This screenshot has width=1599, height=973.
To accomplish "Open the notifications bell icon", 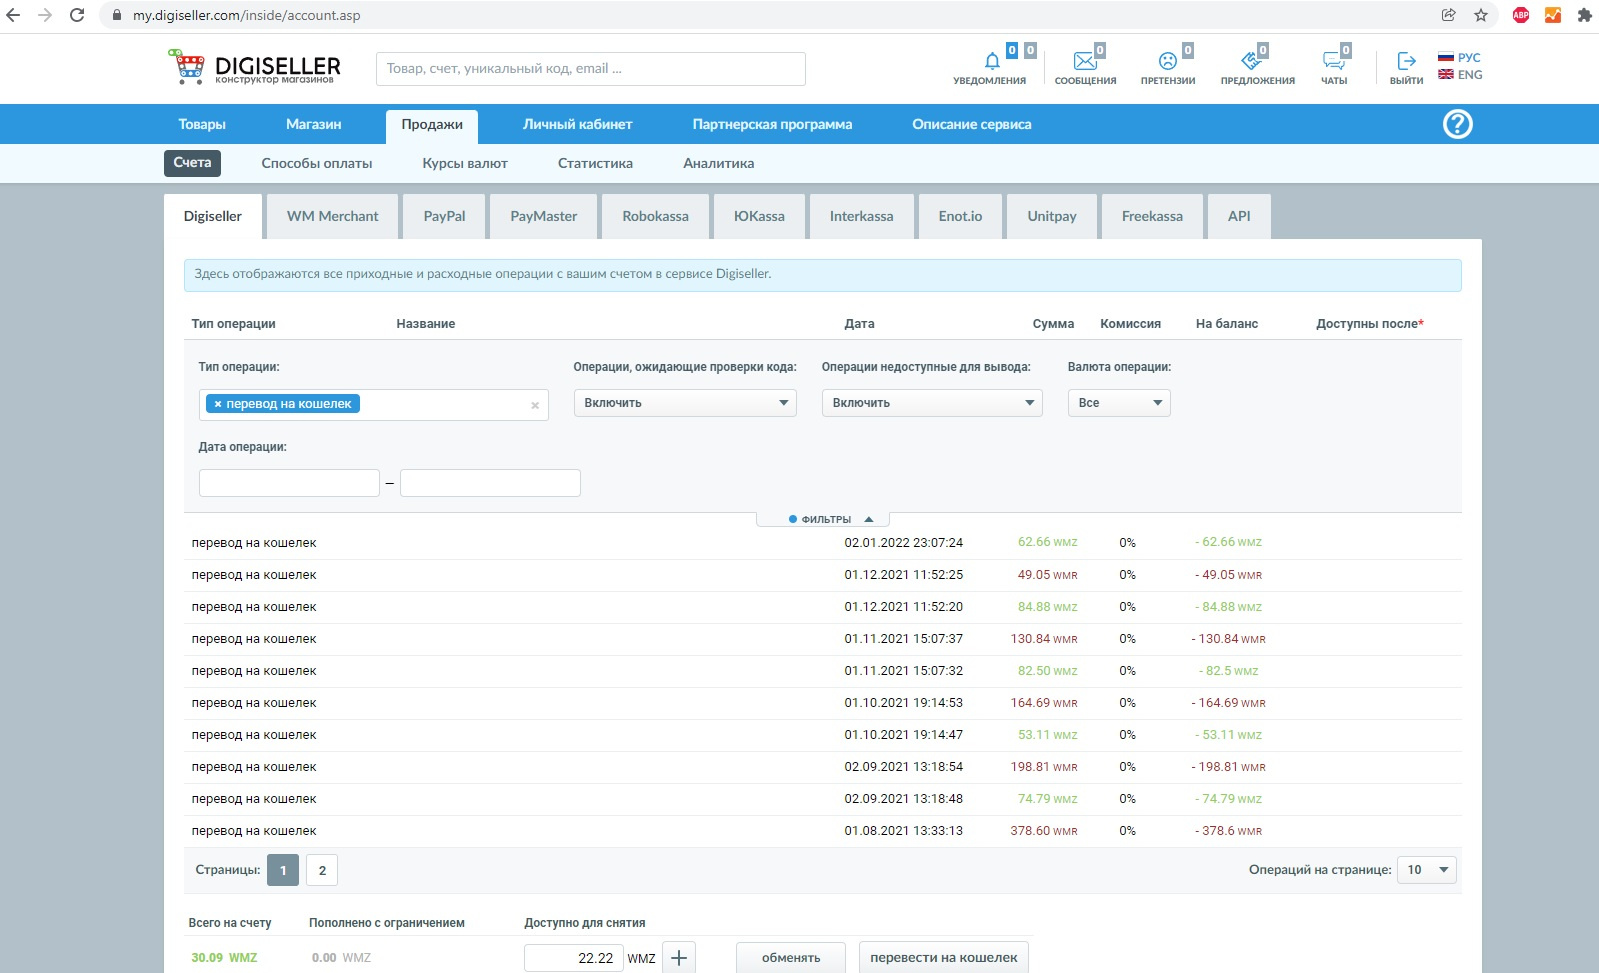I will (990, 62).
